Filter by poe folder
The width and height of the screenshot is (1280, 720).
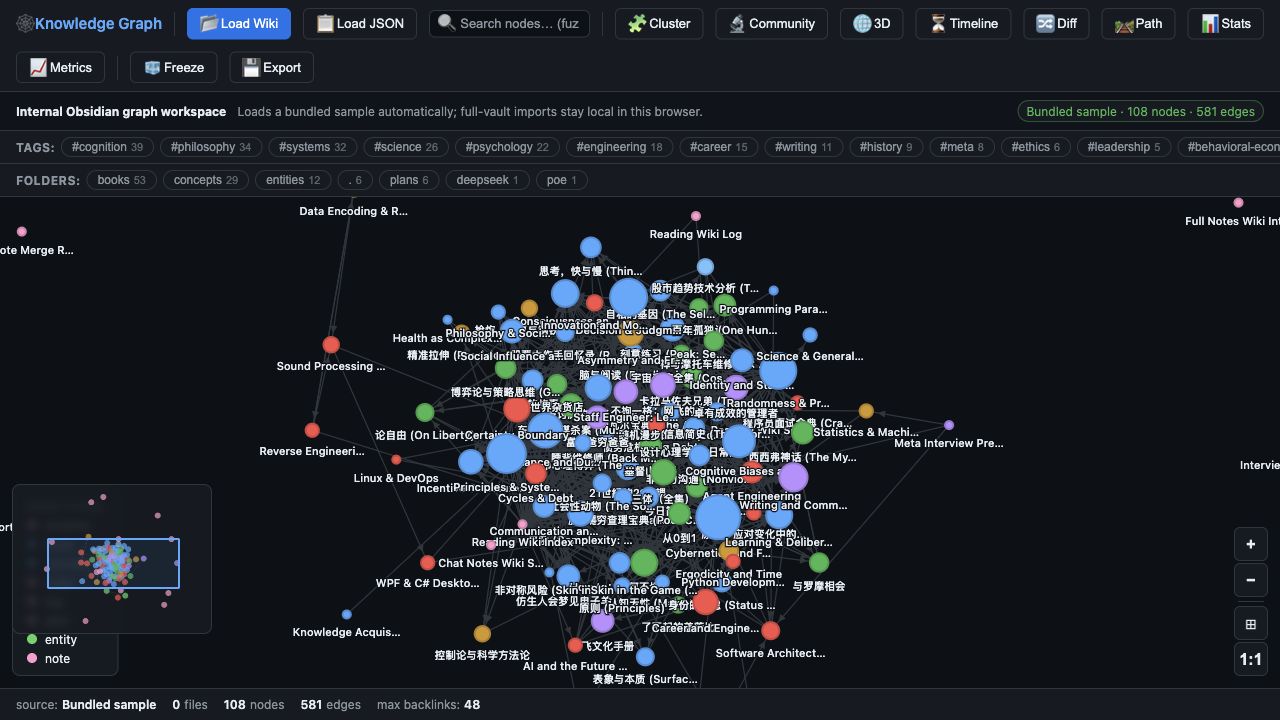coord(561,180)
